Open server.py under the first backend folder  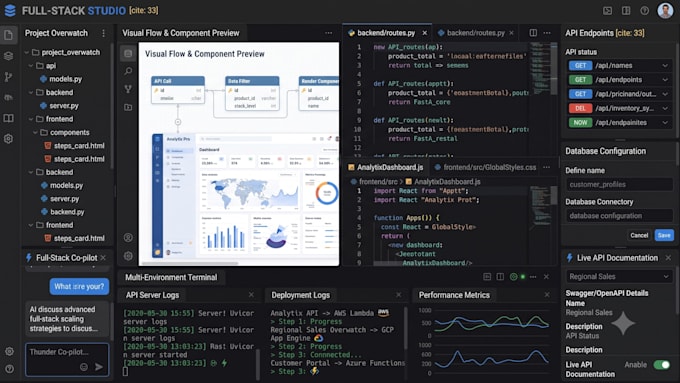pos(63,105)
